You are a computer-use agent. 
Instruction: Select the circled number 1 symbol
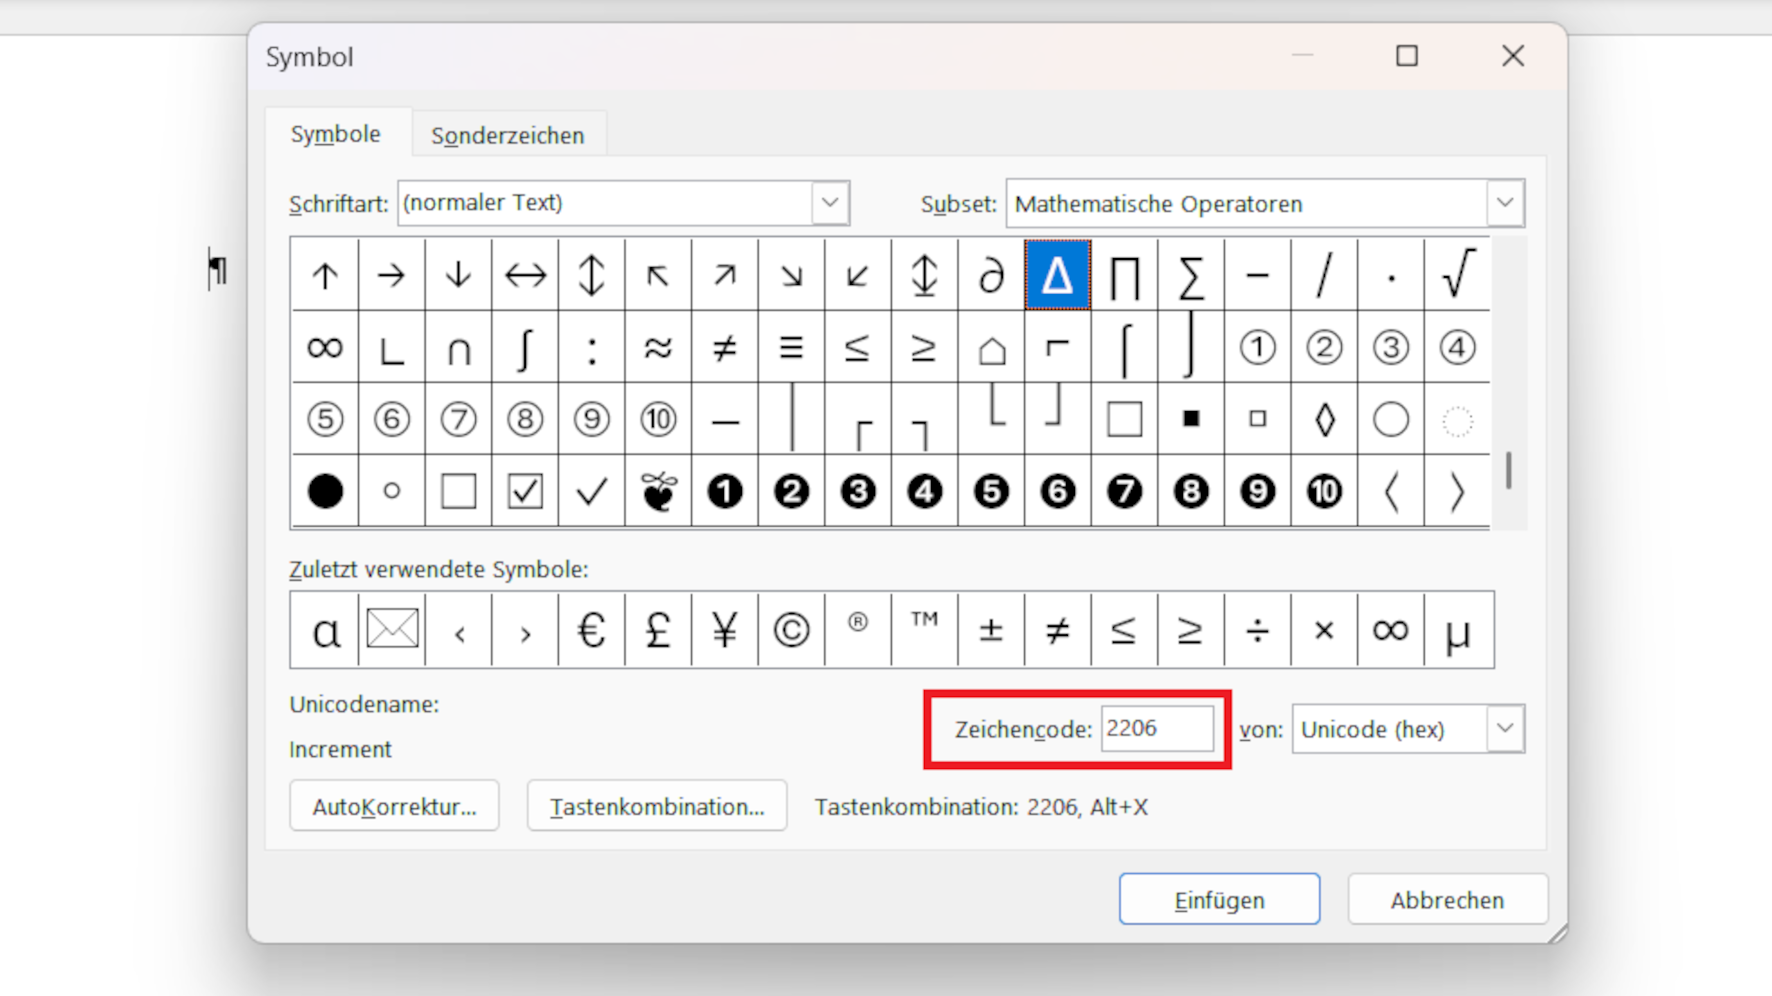[1257, 348]
